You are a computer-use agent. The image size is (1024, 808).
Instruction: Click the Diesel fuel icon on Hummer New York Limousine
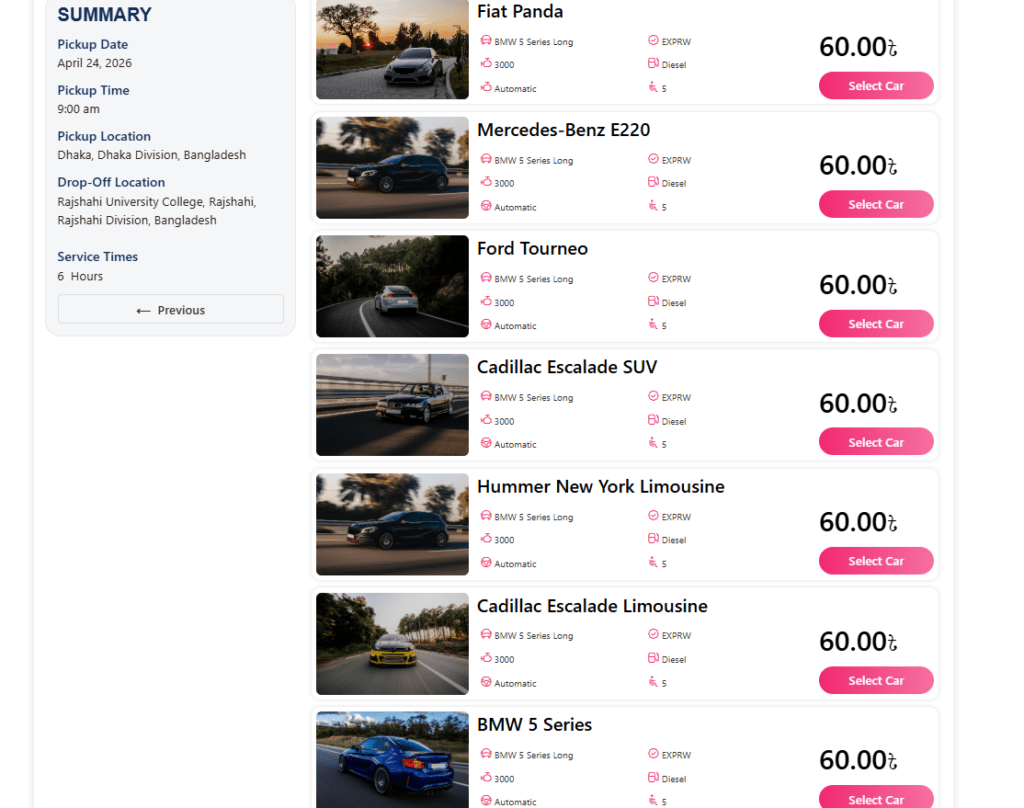pos(653,539)
